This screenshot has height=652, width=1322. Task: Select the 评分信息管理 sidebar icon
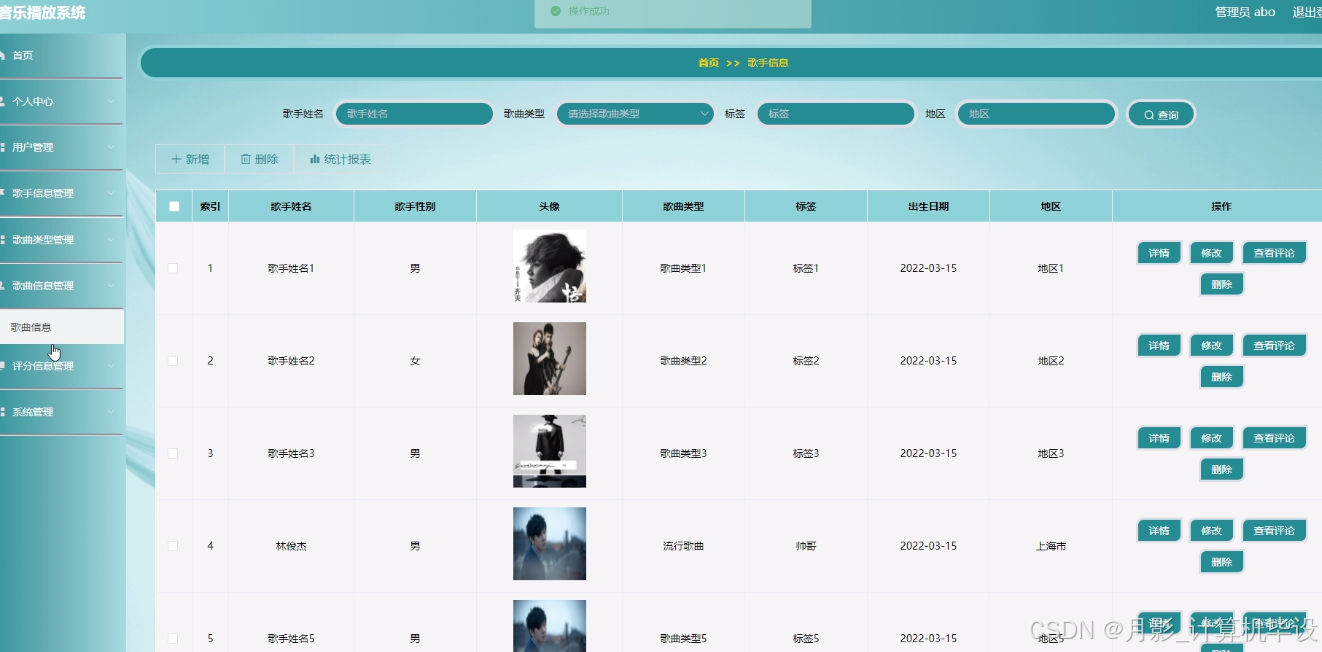click(x=5, y=367)
